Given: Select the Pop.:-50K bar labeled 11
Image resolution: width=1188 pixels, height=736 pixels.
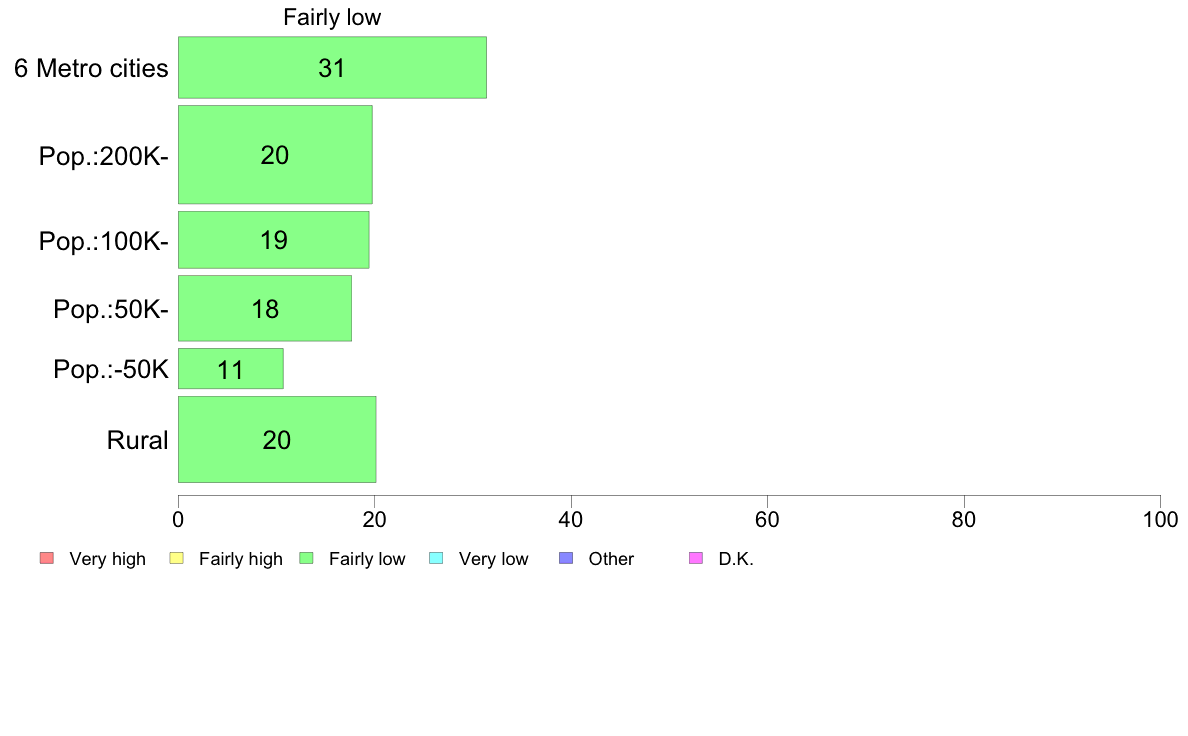Looking at the screenshot, I should pyautogui.click(x=231, y=369).
